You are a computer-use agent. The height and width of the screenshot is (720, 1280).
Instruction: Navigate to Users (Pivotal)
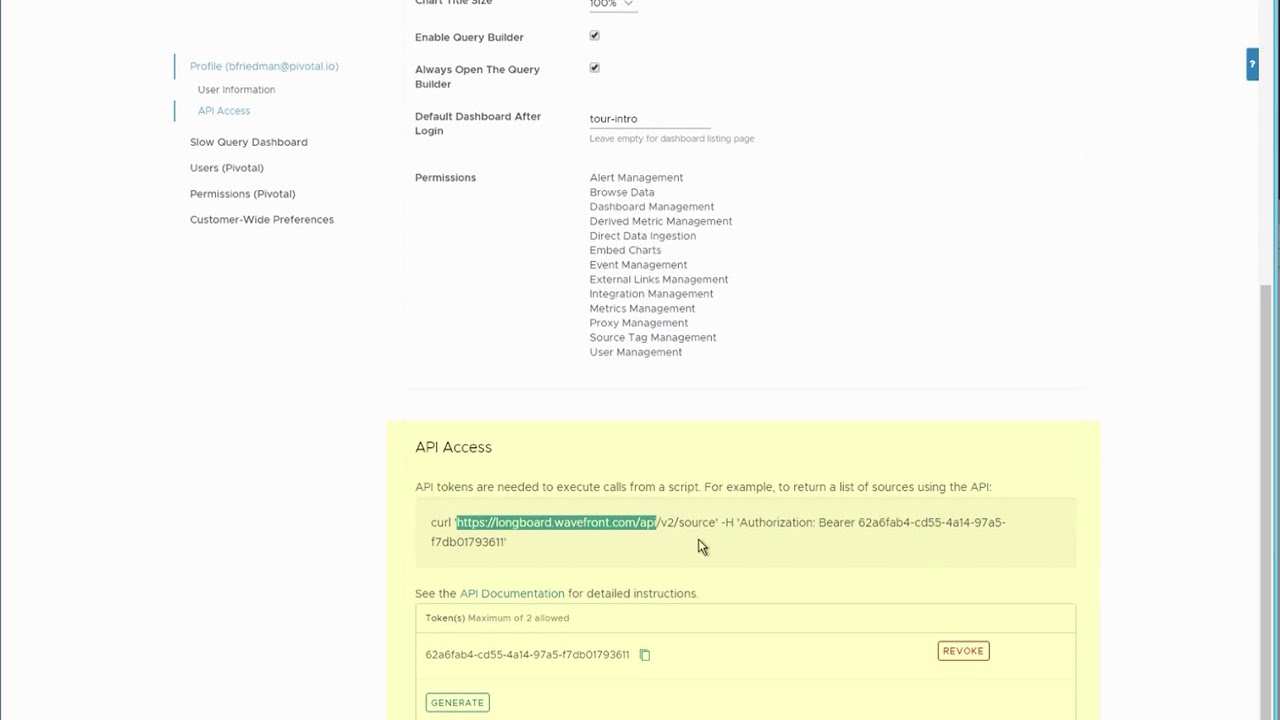(226, 168)
